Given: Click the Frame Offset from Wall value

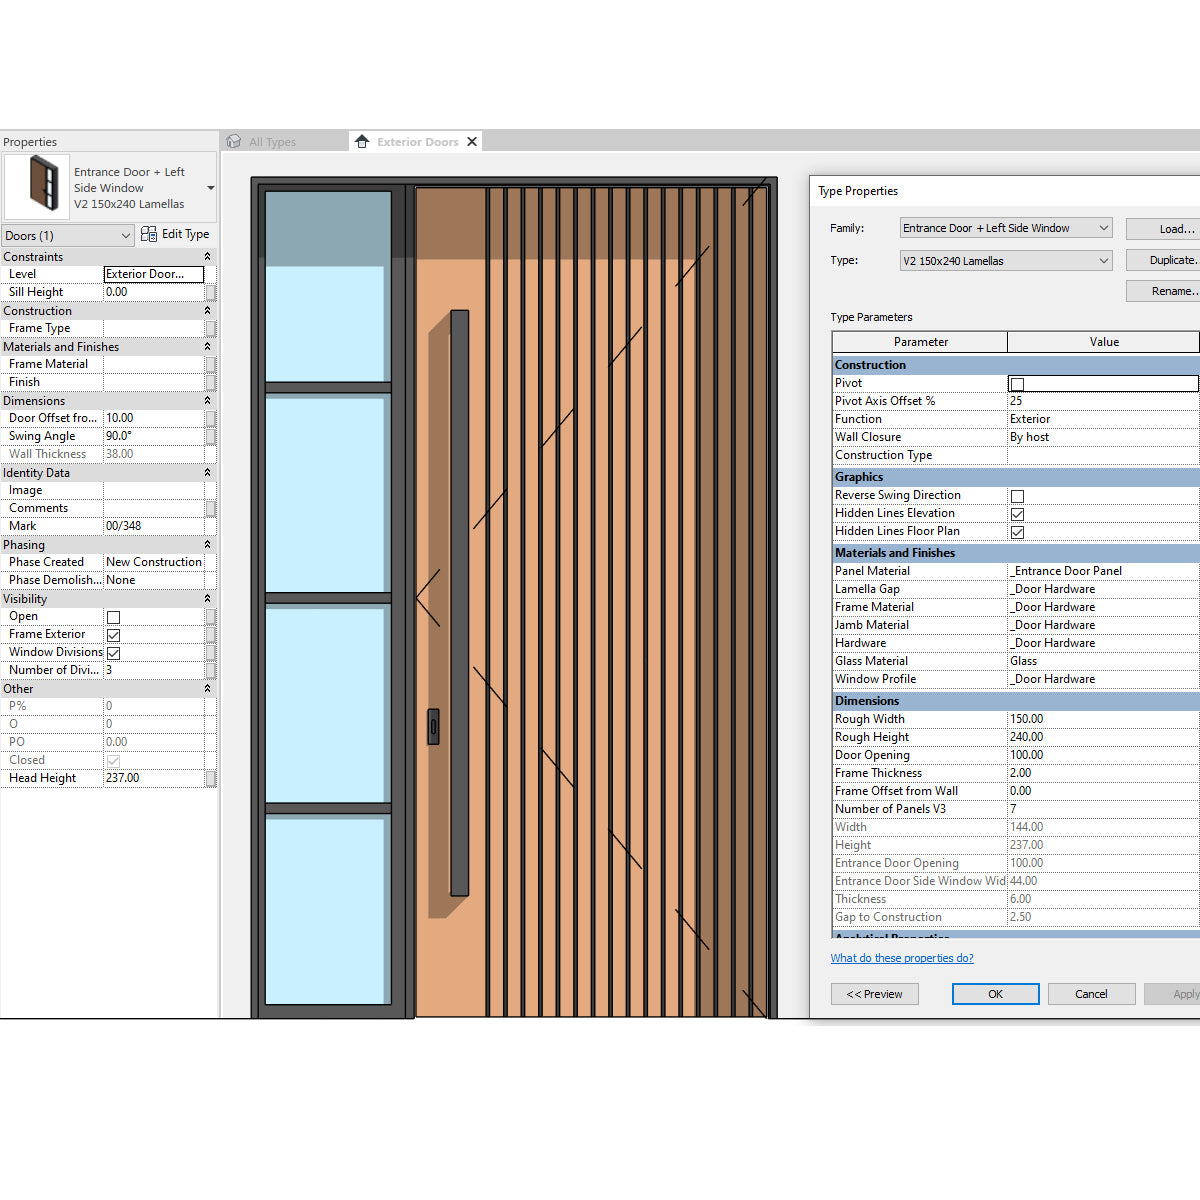Looking at the screenshot, I should pos(1103,791).
